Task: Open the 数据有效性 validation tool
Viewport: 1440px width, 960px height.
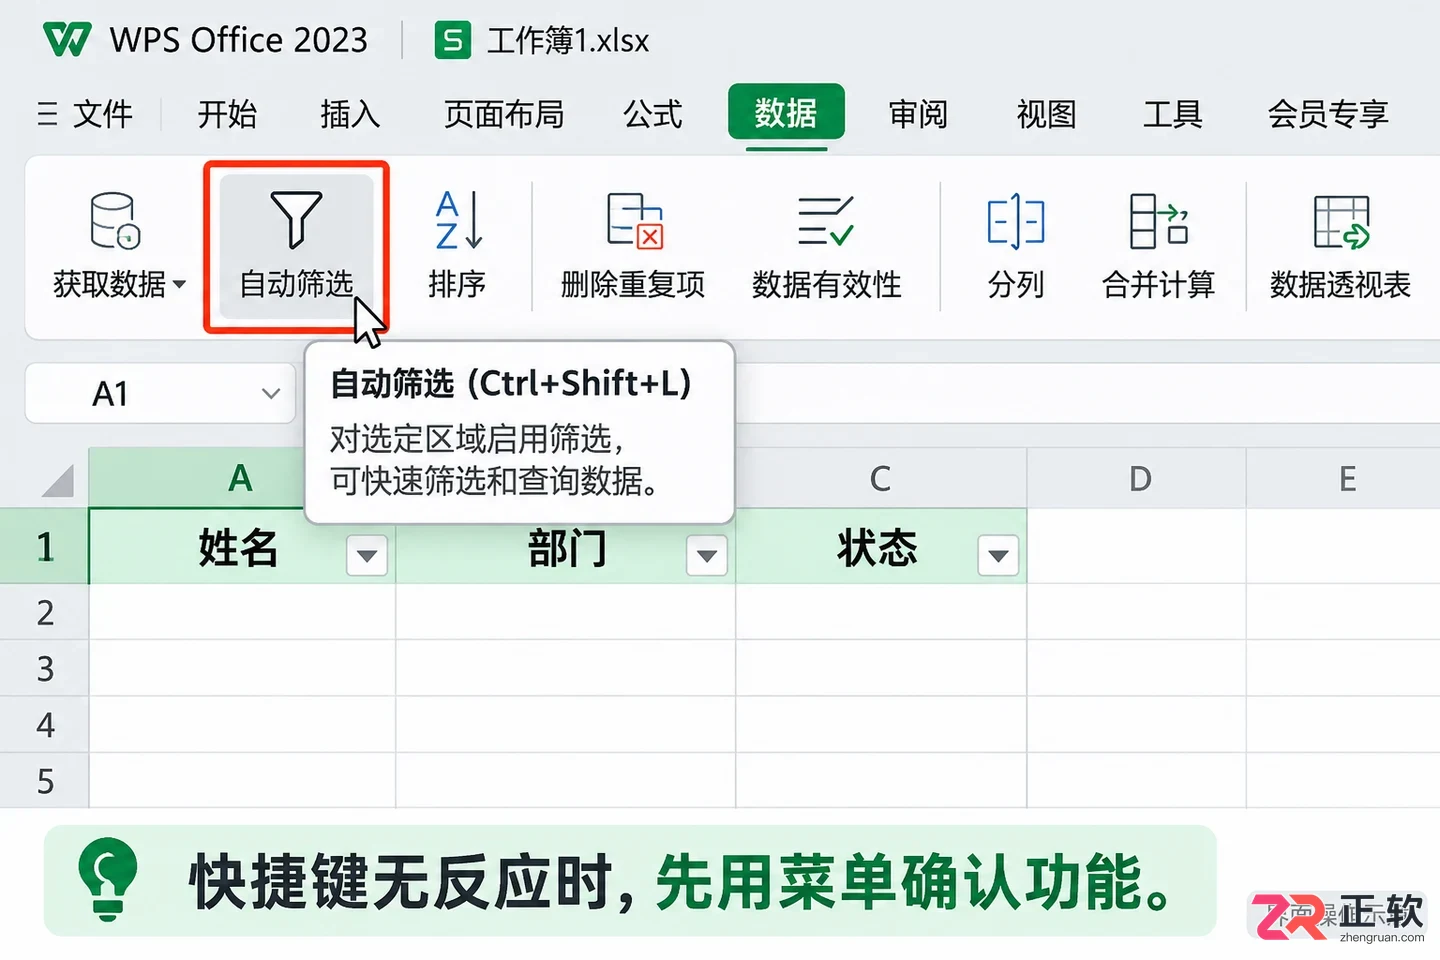Action: (827, 246)
